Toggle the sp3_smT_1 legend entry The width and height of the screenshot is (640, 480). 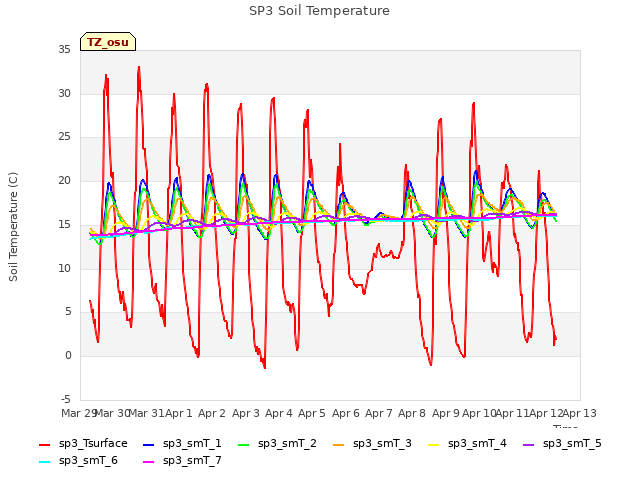(182, 444)
